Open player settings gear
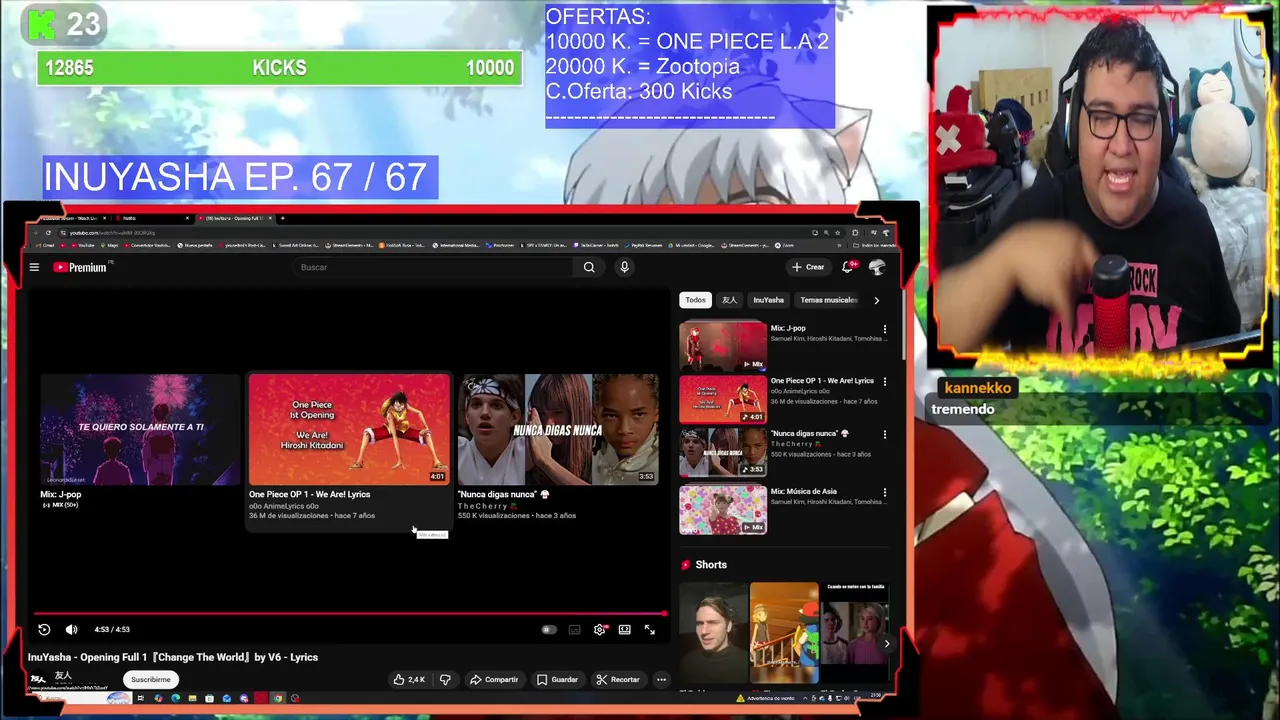 pyautogui.click(x=599, y=629)
